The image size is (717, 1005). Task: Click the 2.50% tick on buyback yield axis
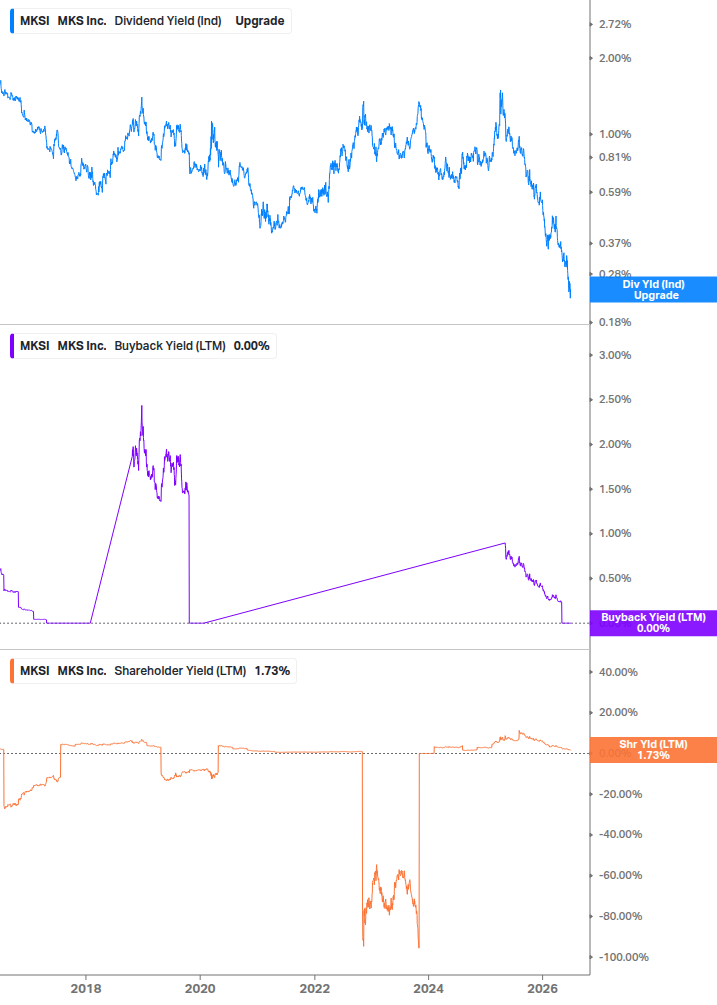[x=614, y=399]
